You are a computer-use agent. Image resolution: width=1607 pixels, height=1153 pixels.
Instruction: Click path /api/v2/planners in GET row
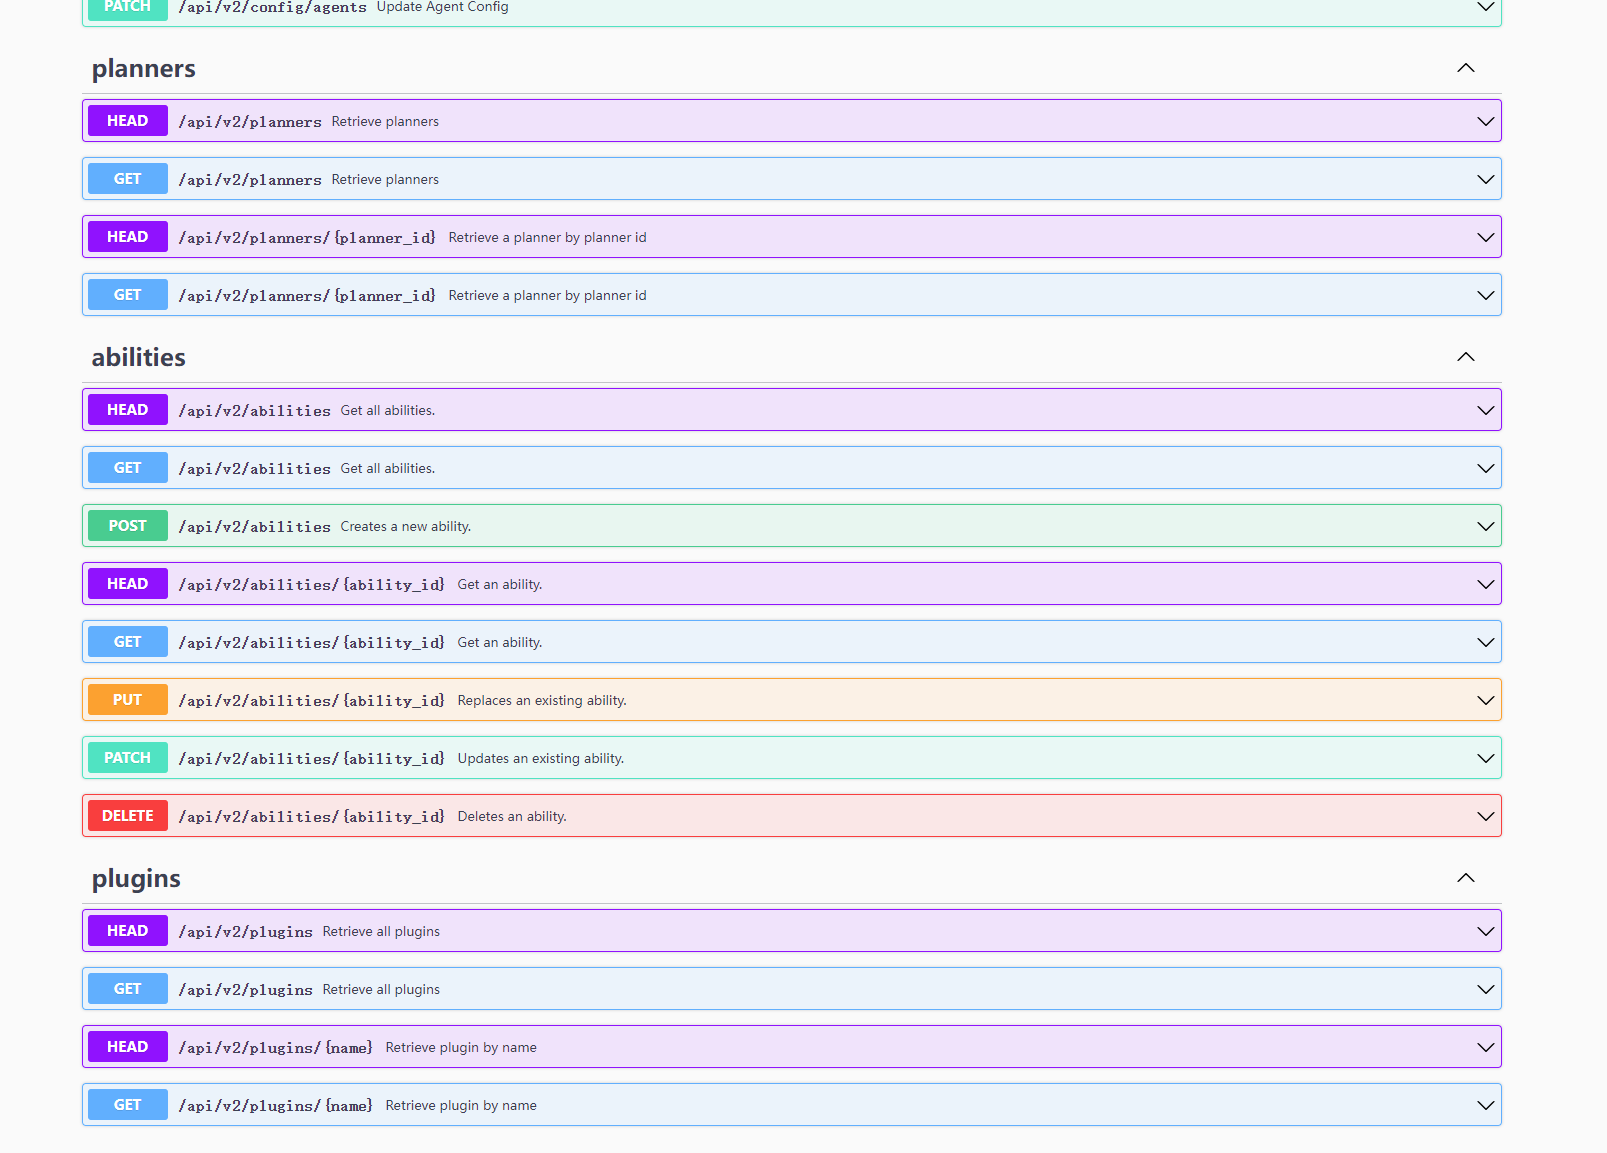(250, 180)
